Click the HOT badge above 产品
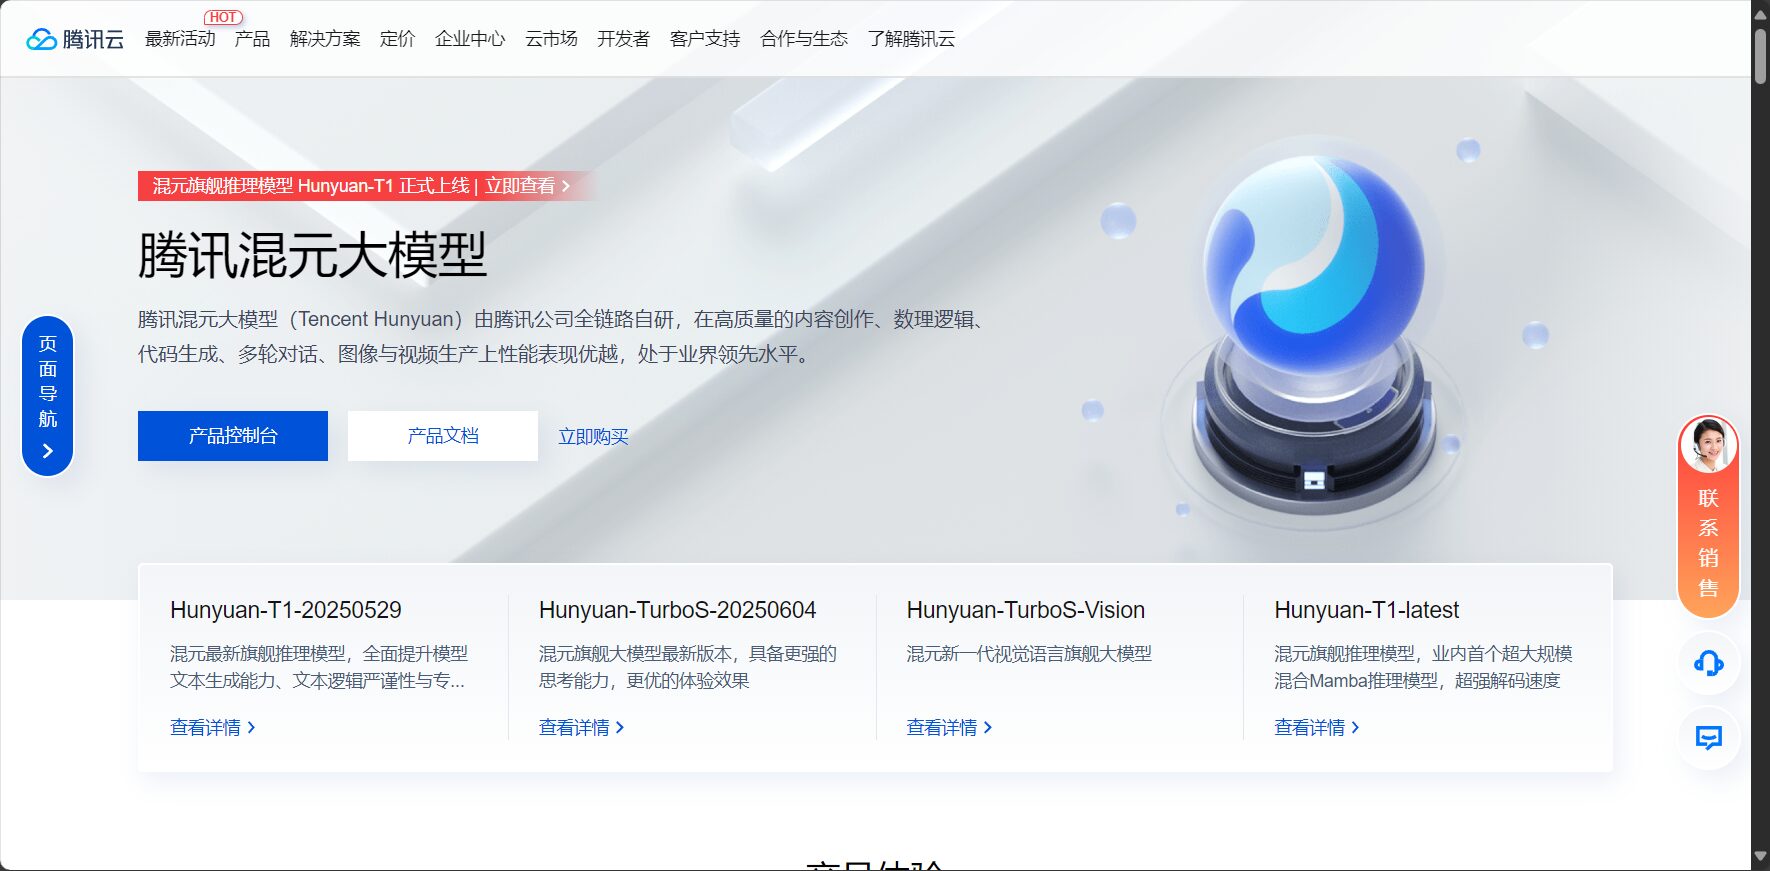Screen dimensions: 1770x871 click(x=223, y=17)
